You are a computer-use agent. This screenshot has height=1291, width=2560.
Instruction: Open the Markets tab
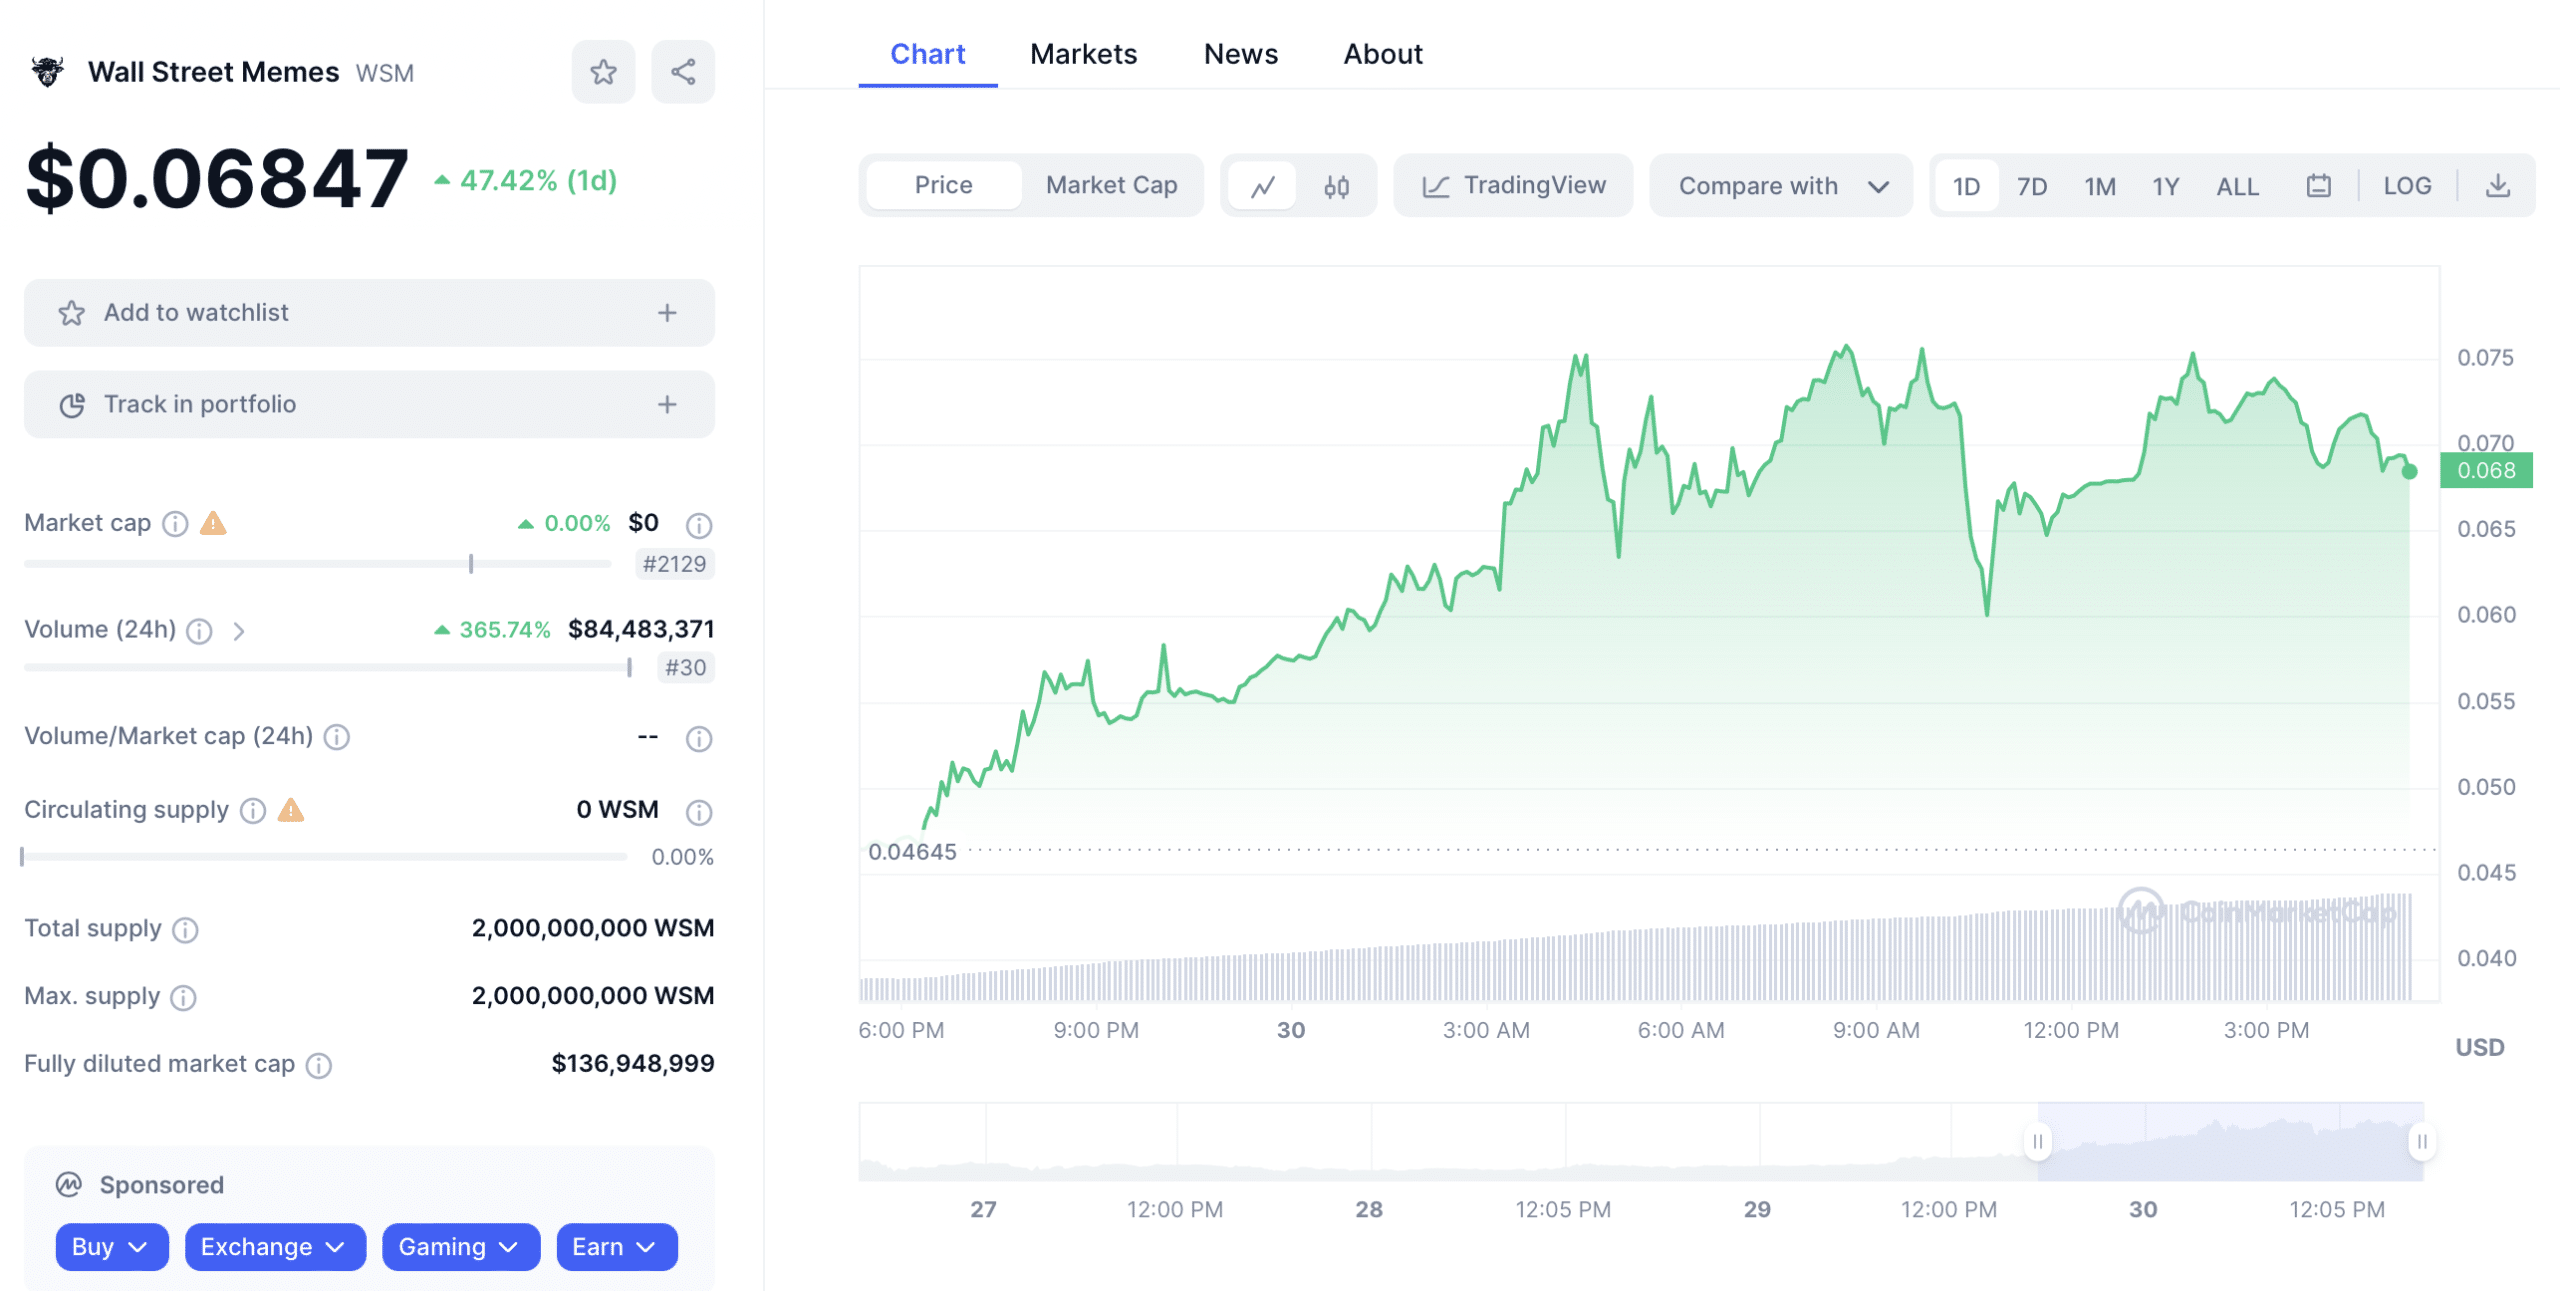coord(1083,54)
